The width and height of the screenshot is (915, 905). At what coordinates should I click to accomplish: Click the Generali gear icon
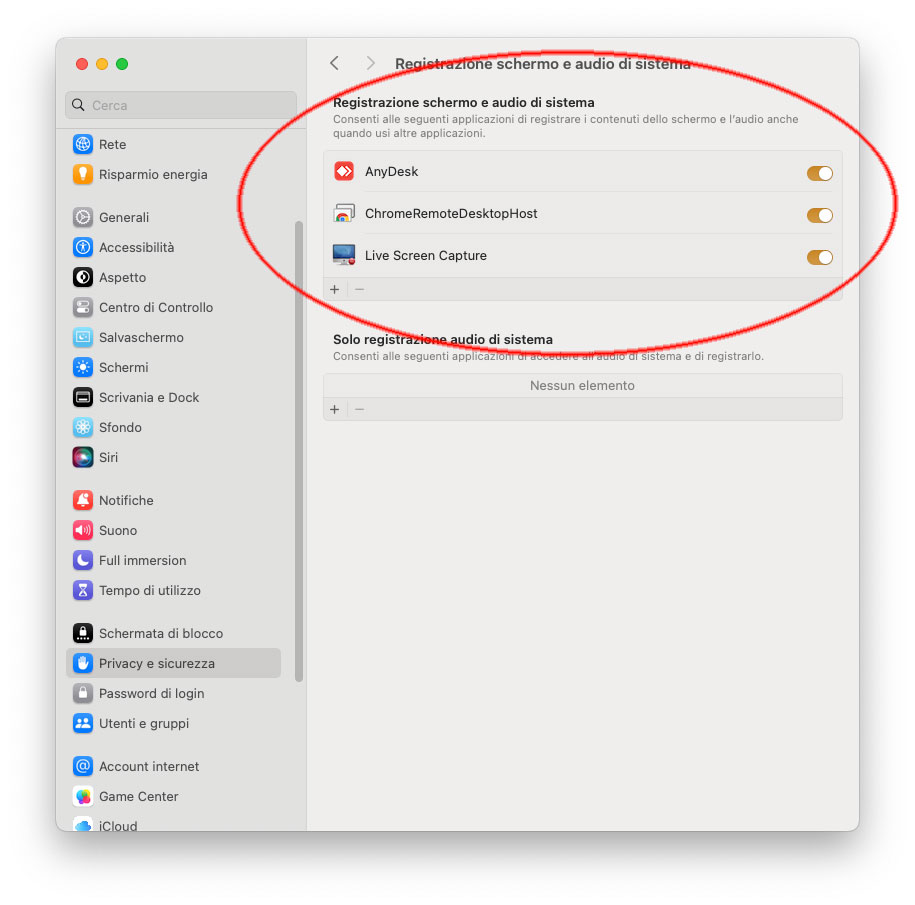point(83,217)
